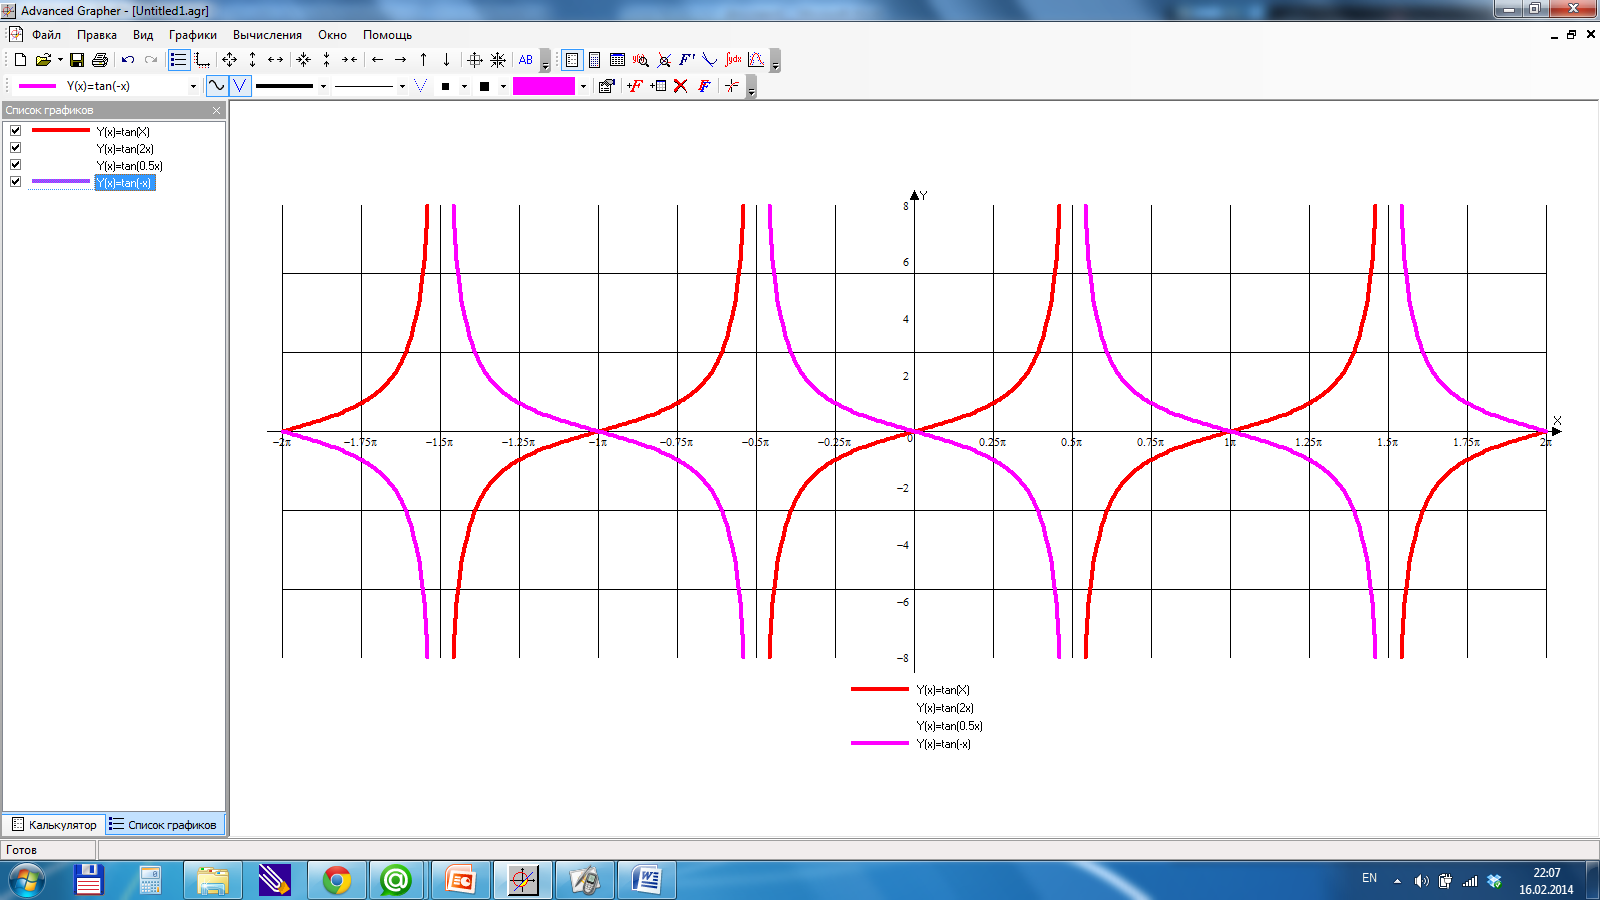Screen dimensions: 1600x900
Task: Open the Помощь menu
Action: pos(387,35)
